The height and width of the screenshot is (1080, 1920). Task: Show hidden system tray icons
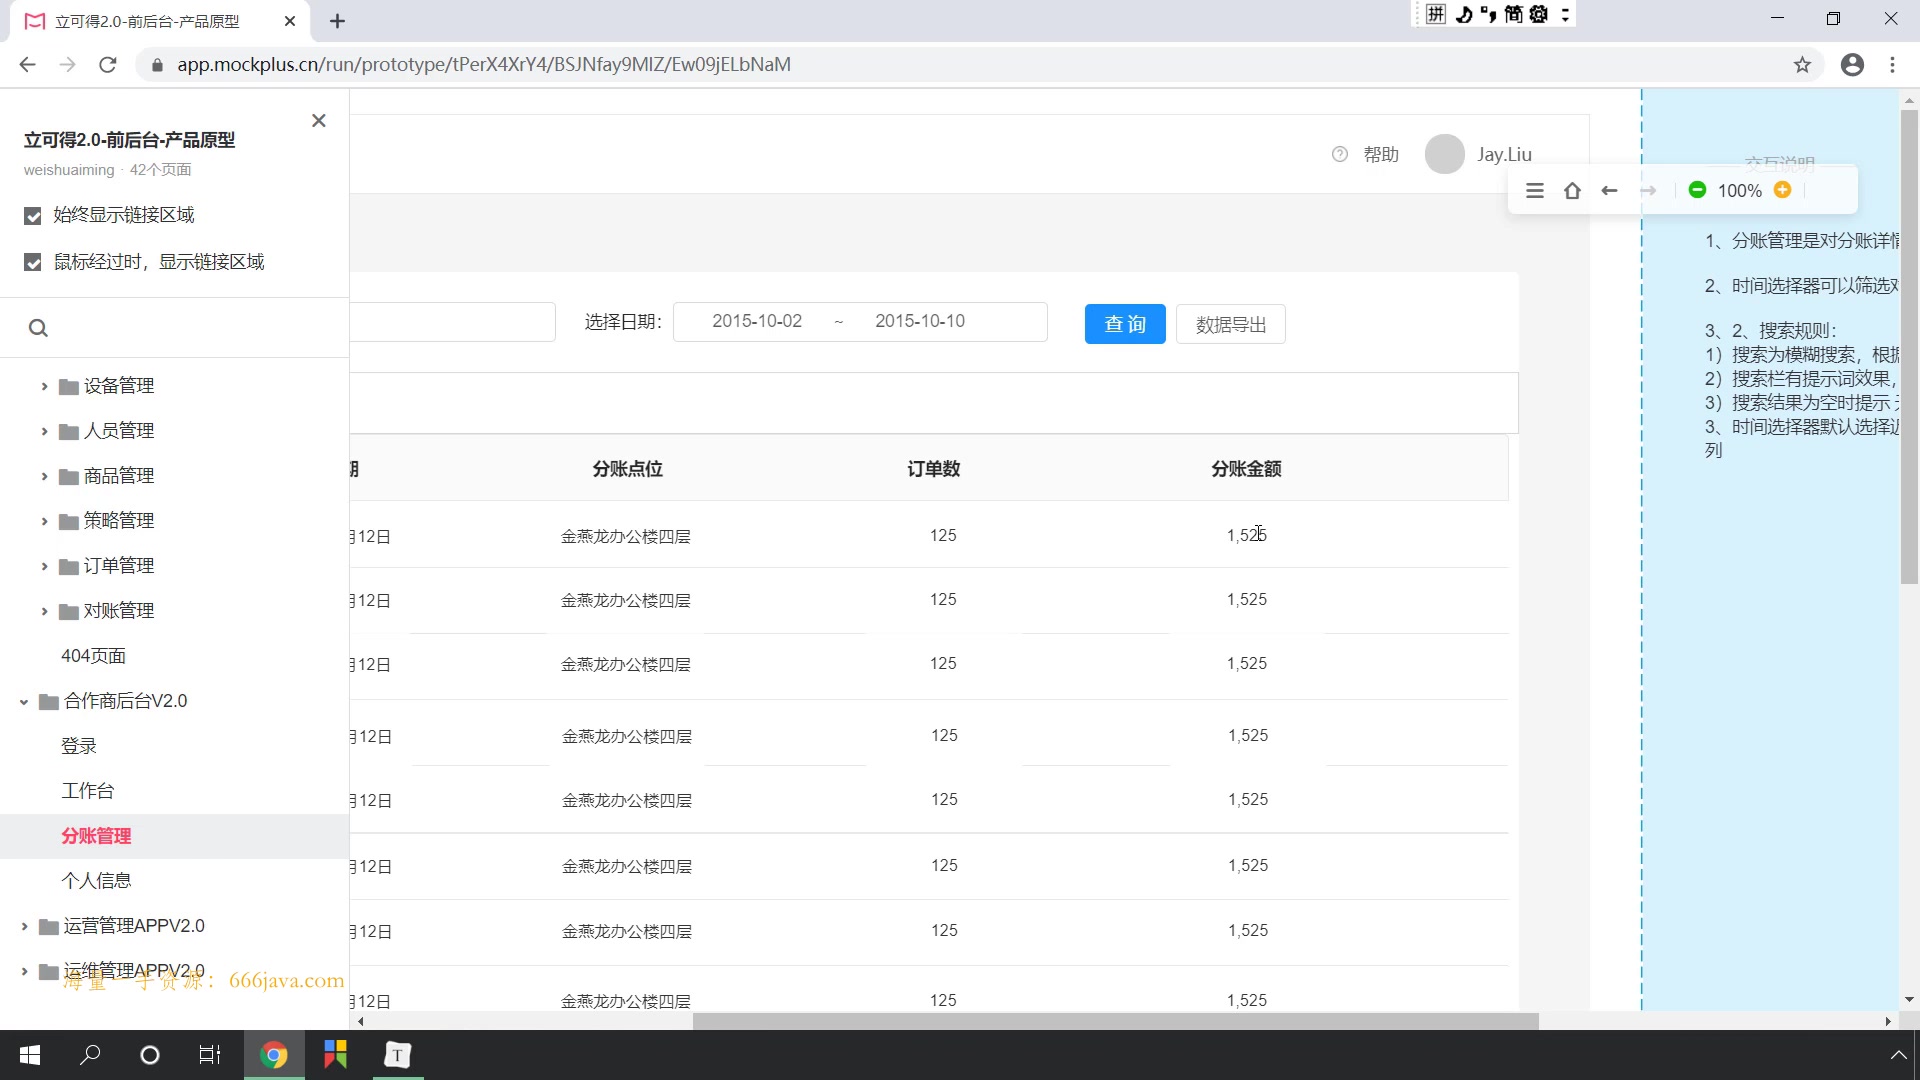pyautogui.click(x=1898, y=1055)
